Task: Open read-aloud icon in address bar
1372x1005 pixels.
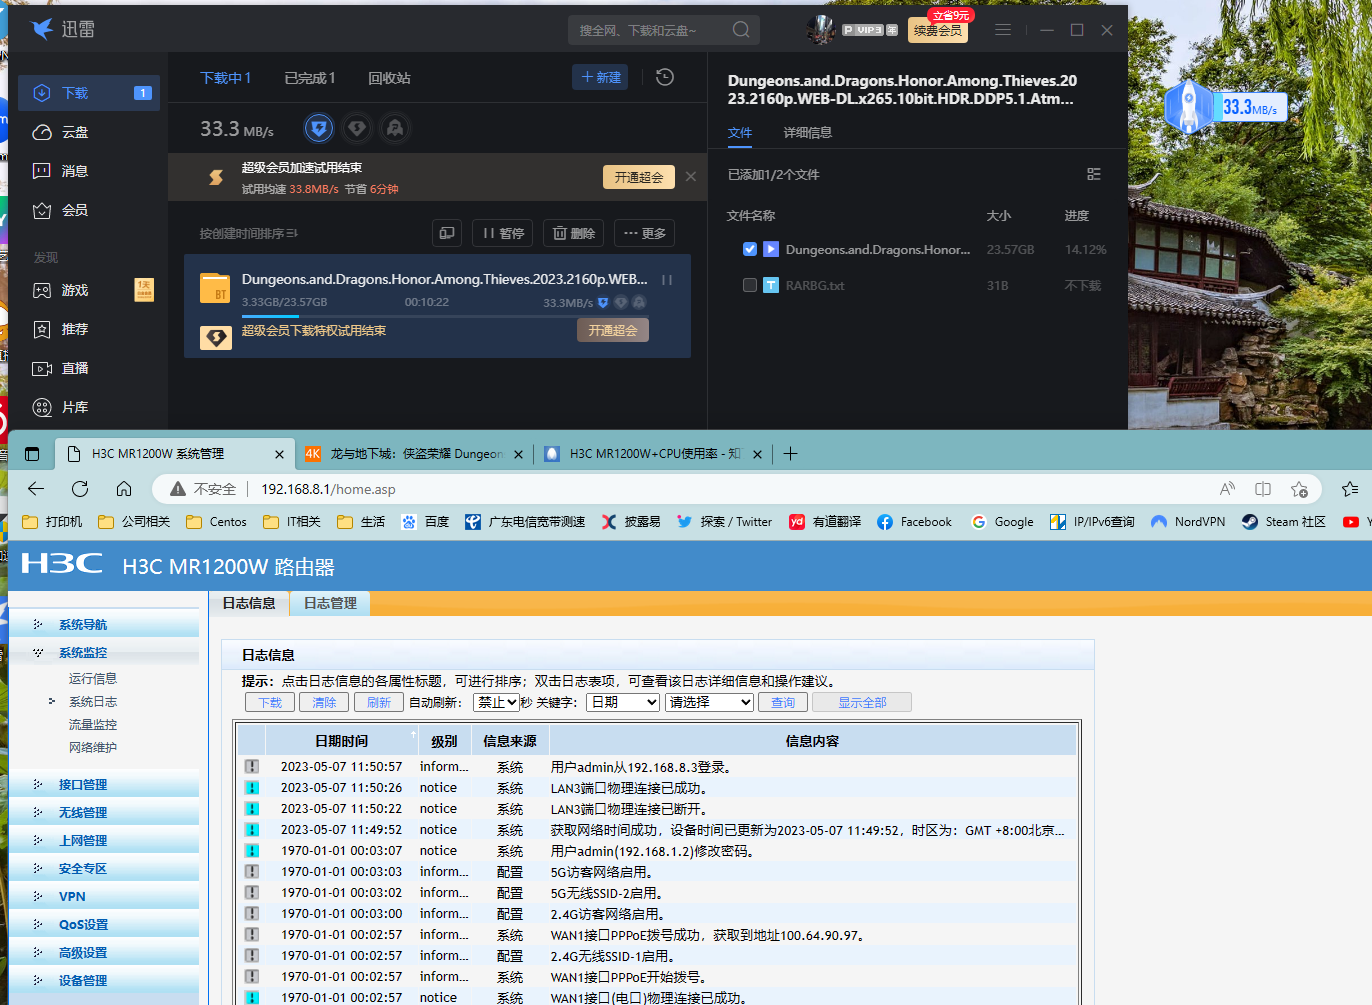Action: (1227, 489)
